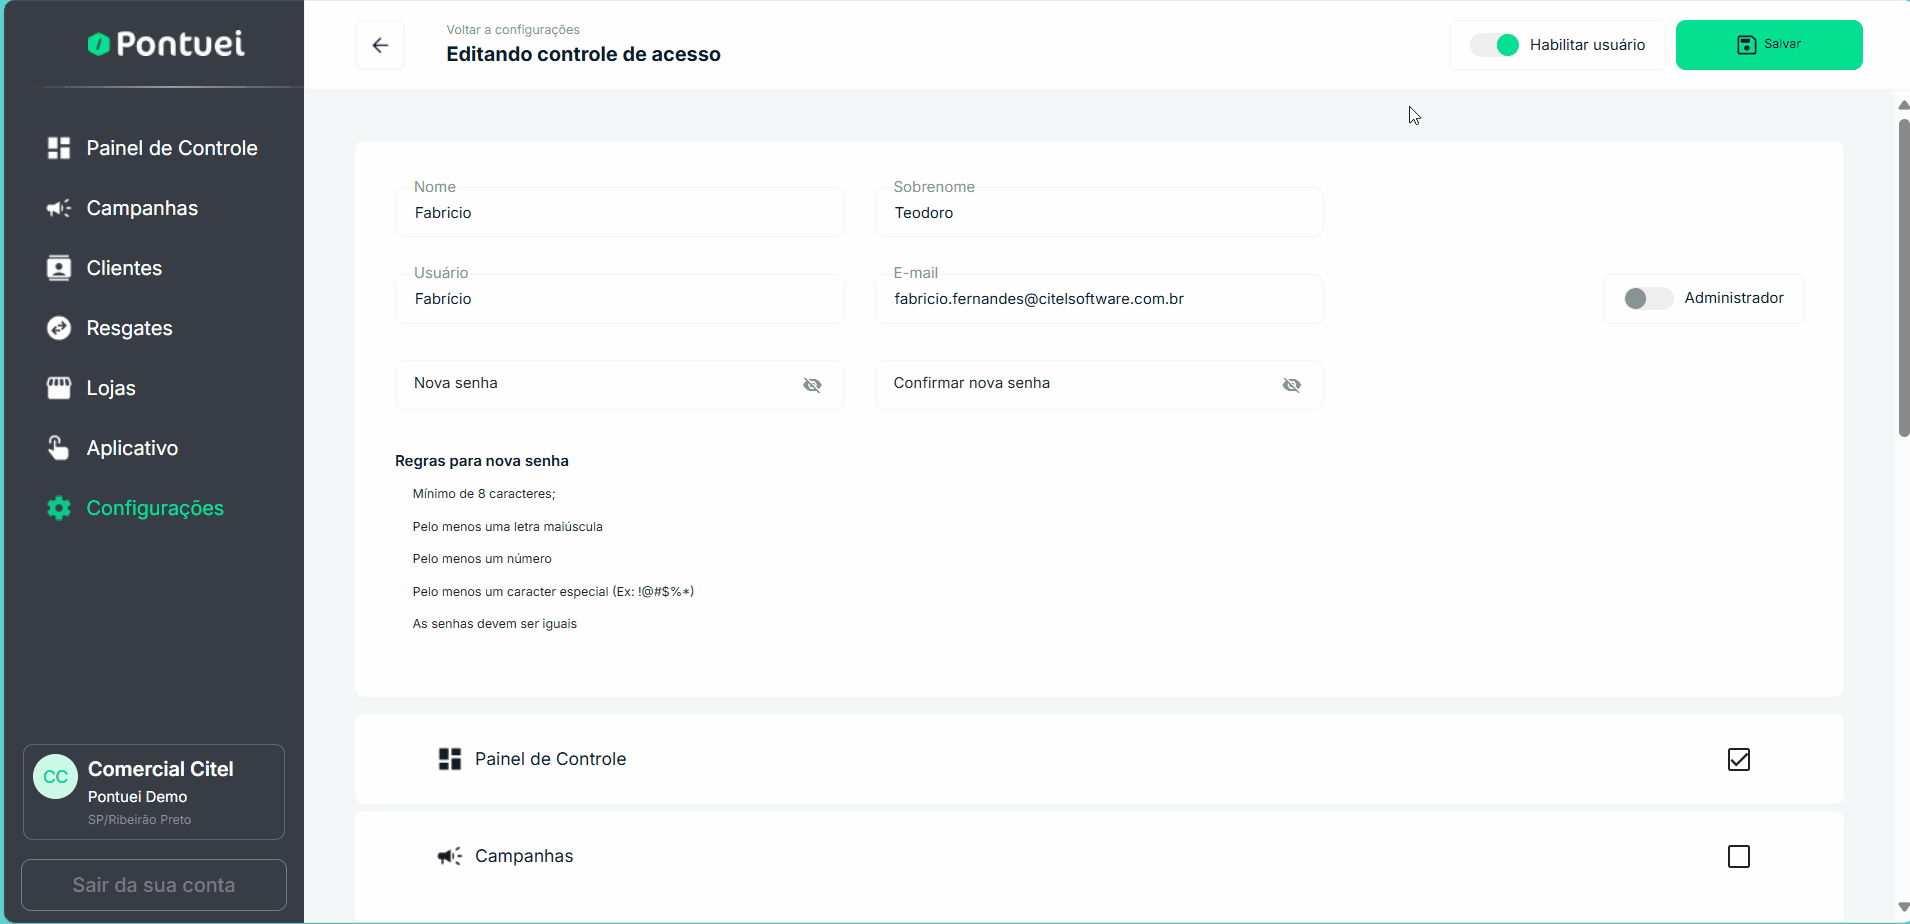Click the Clientes contact icon in sidebar
Viewport: 1910px width, 924px height.
click(x=59, y=268)
